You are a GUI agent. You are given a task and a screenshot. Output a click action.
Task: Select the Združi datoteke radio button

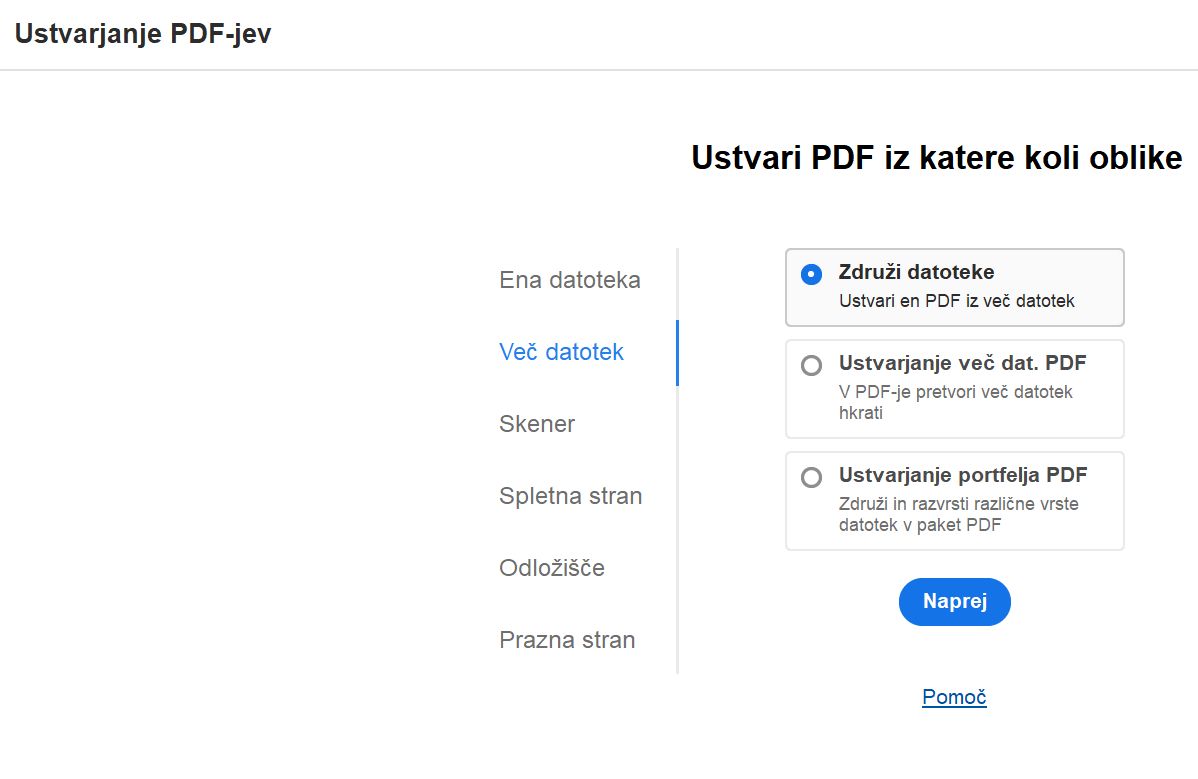[x=811, y=274]
